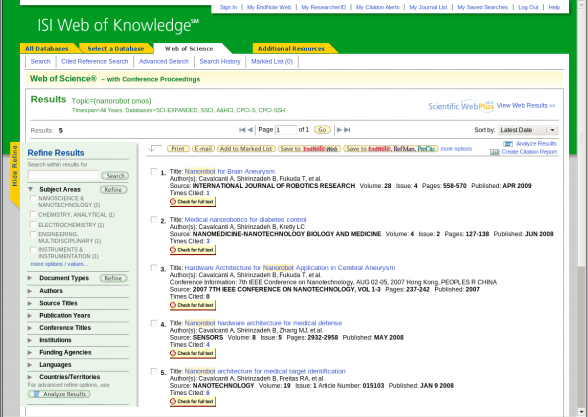
Task: Go to first page arrow icon
Action: pyautogui.click(x=242, y=130)
